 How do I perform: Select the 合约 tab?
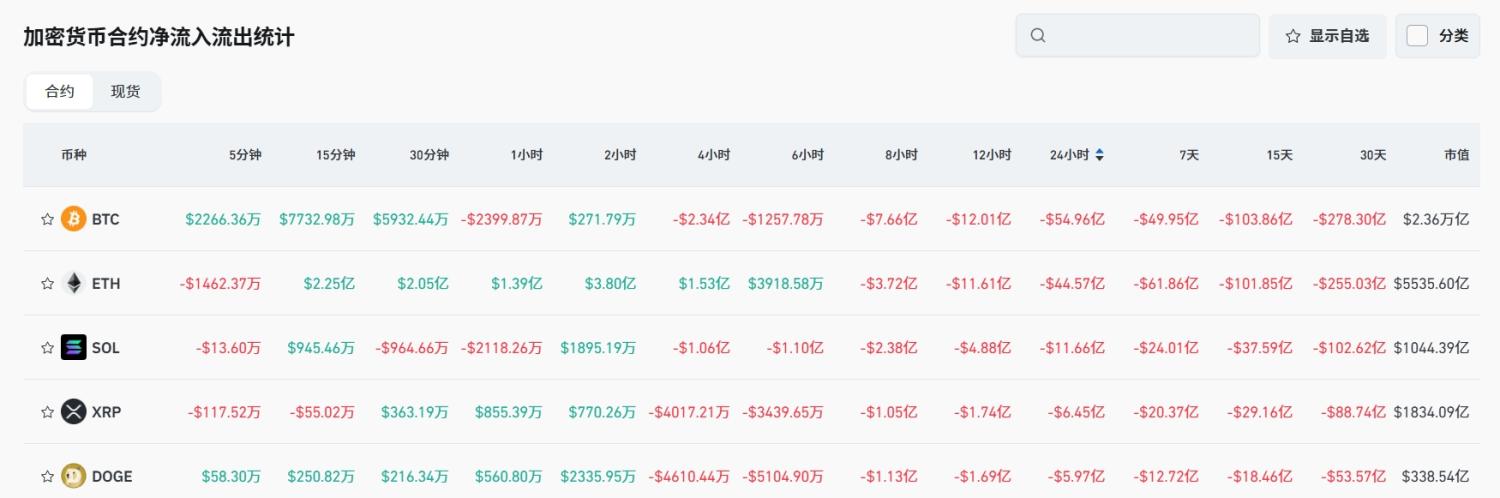tap(60, 92)
